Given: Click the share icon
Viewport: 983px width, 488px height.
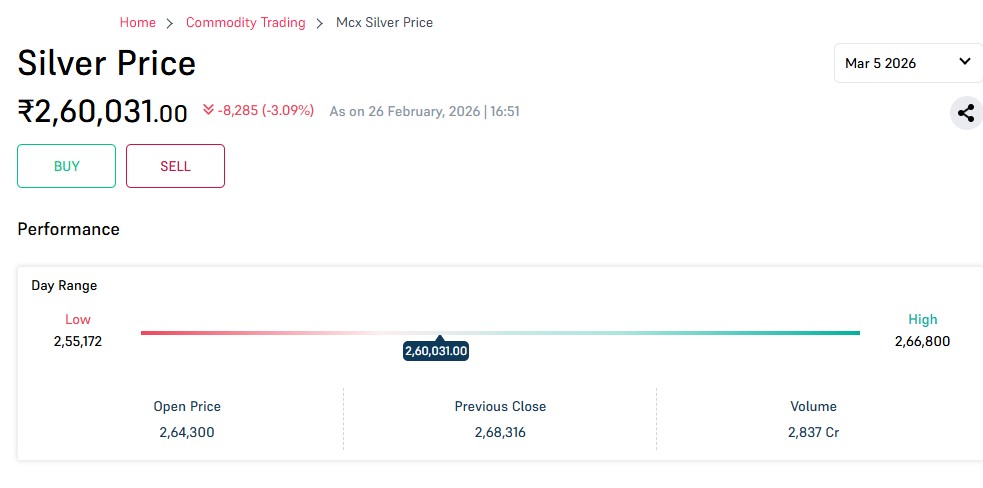Looking at the screenshot, I should pyautogui.click(x=965, y=113).
